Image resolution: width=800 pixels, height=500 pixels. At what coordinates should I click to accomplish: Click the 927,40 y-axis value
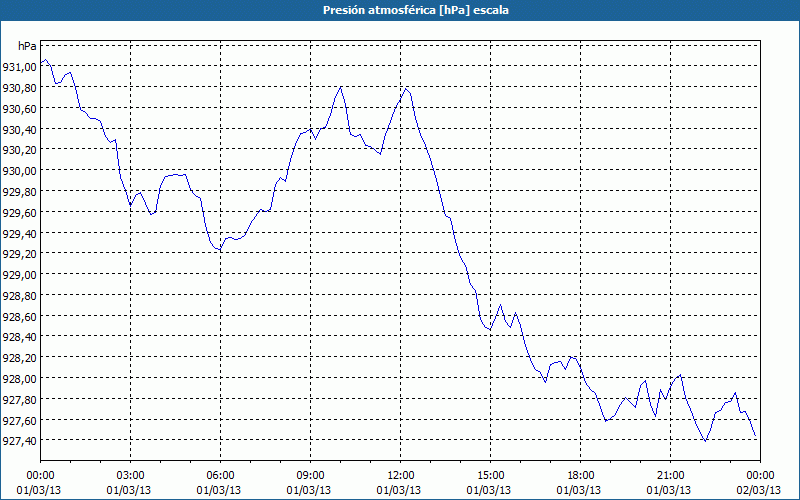point(19,440)
